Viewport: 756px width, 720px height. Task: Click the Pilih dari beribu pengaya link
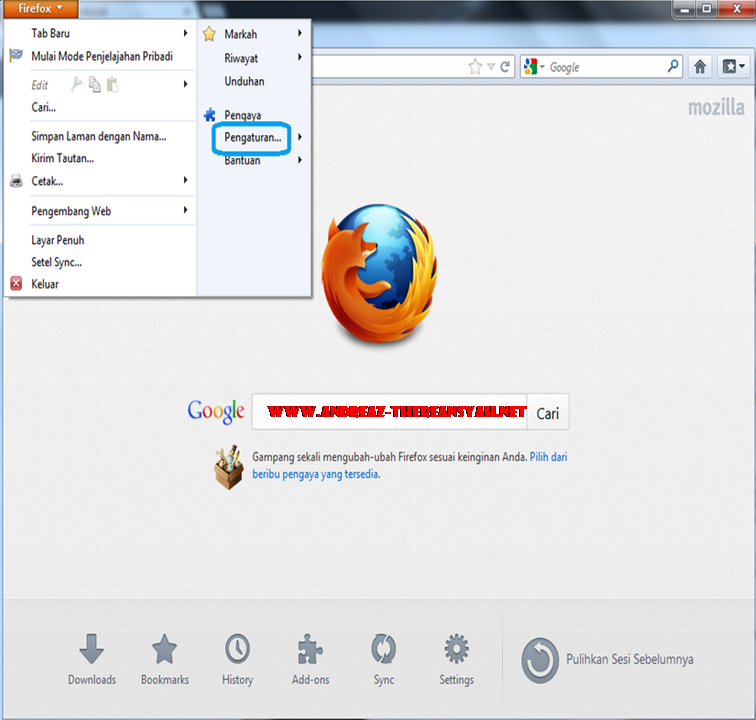[x=410, y=465]
